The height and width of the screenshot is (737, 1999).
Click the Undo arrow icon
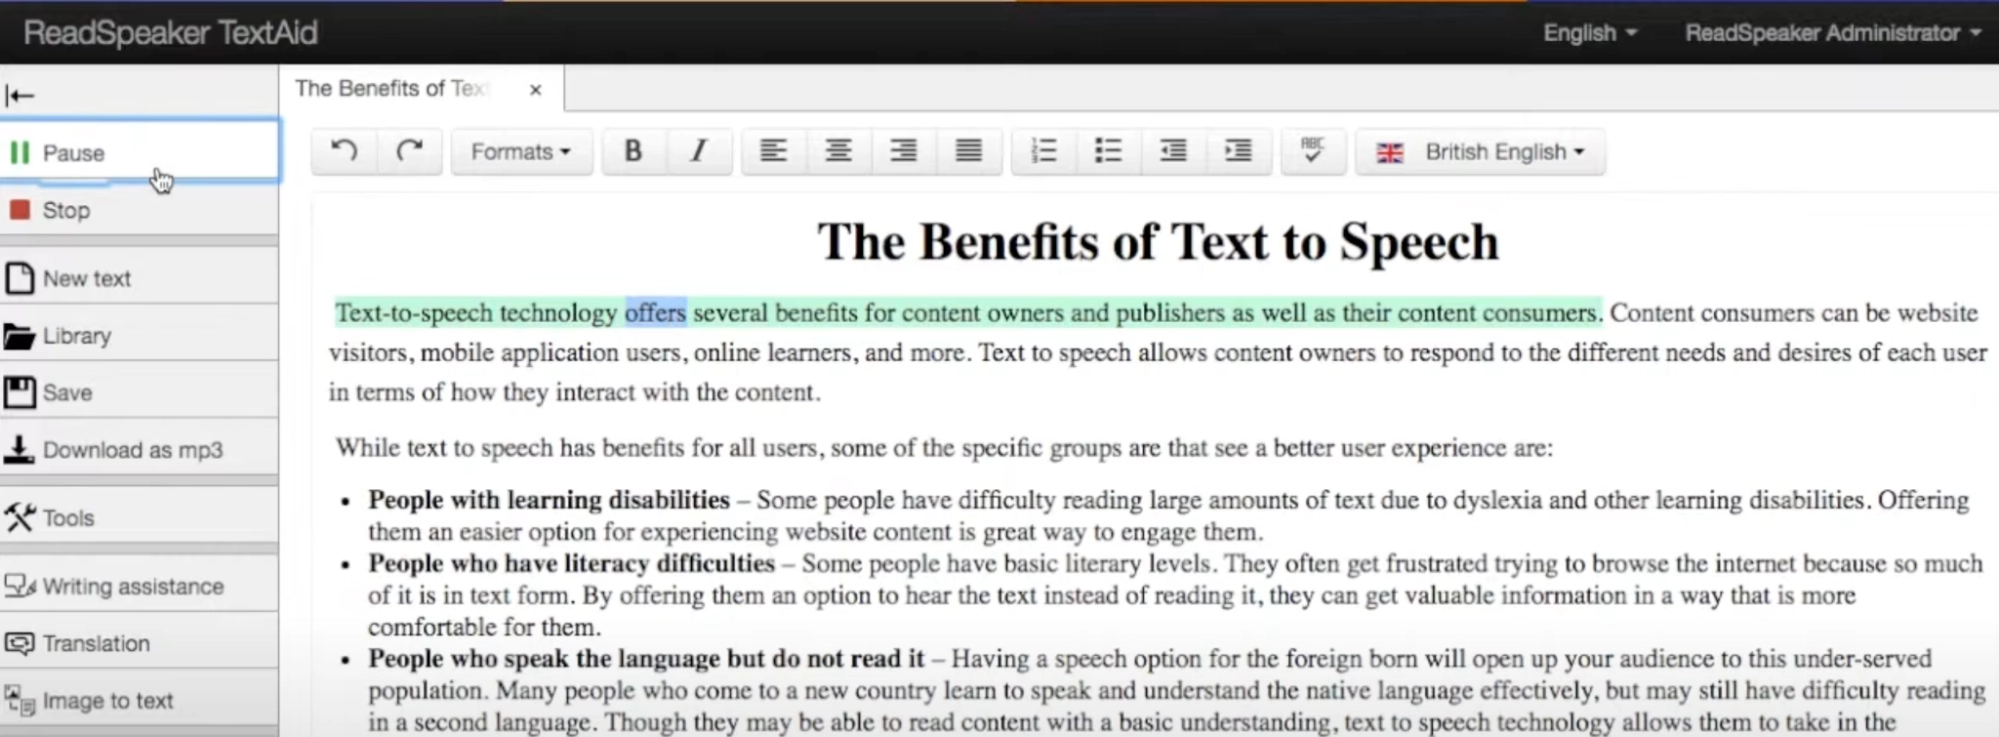pyautogui.click(x=344, y=151)
